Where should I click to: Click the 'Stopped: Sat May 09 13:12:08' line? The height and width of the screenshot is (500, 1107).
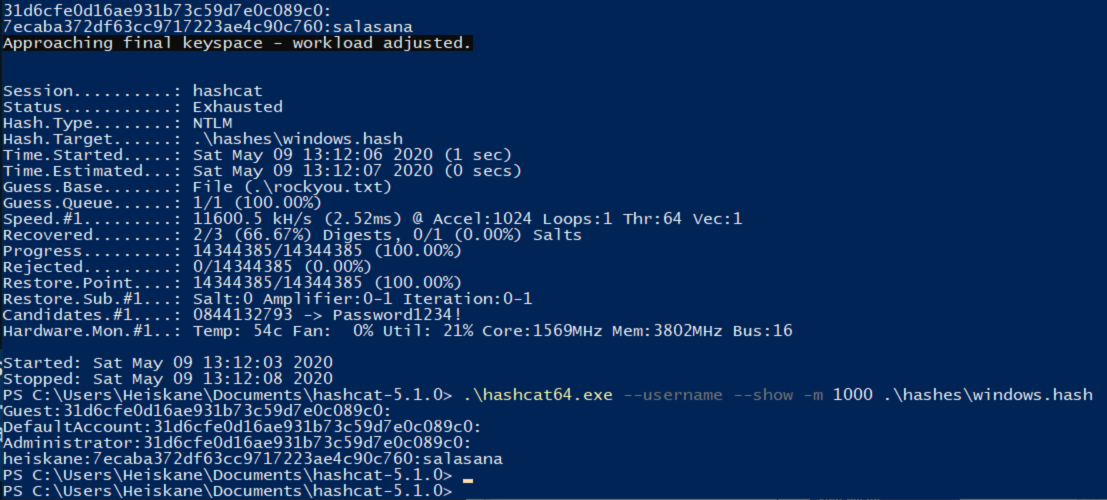coord(168,378)
